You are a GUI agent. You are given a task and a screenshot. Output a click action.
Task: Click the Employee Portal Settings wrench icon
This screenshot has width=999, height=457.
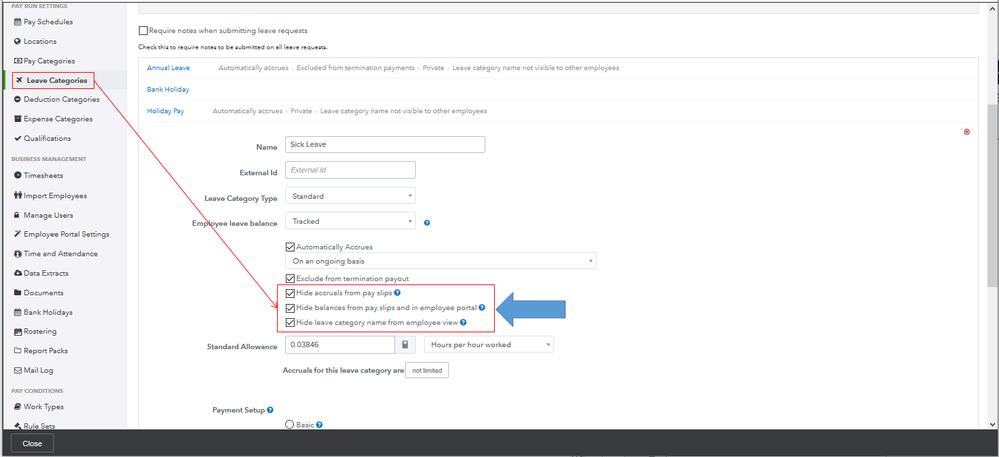coord(18,234)
